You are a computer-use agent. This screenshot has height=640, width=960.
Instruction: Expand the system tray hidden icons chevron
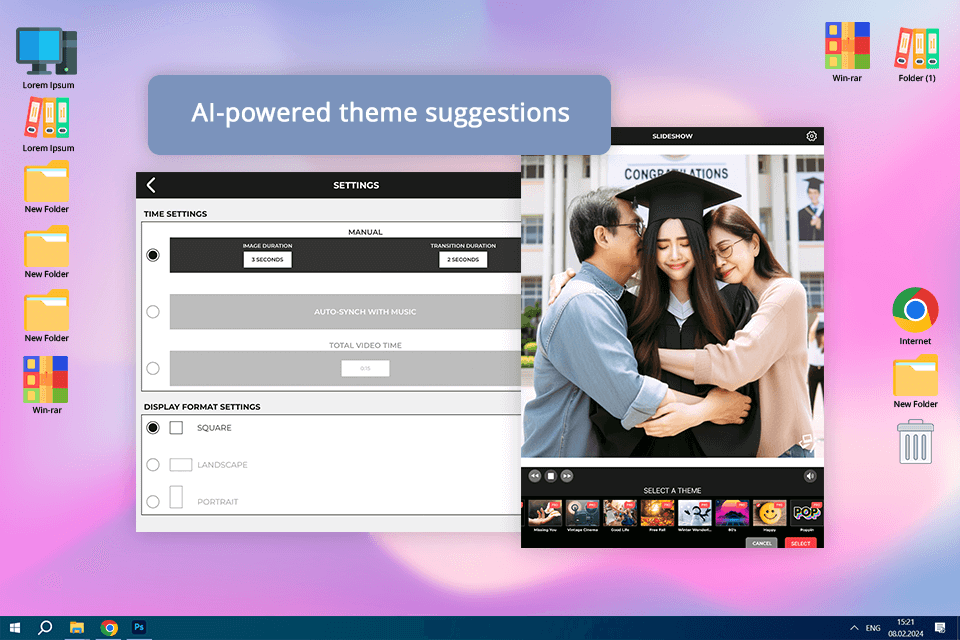click(x=854, y=628)
